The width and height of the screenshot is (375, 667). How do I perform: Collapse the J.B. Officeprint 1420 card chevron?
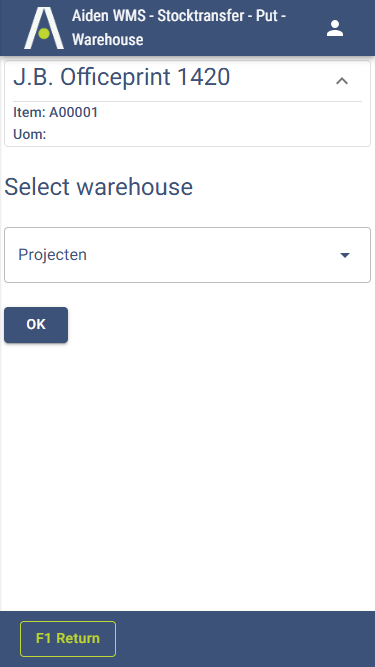342,81
